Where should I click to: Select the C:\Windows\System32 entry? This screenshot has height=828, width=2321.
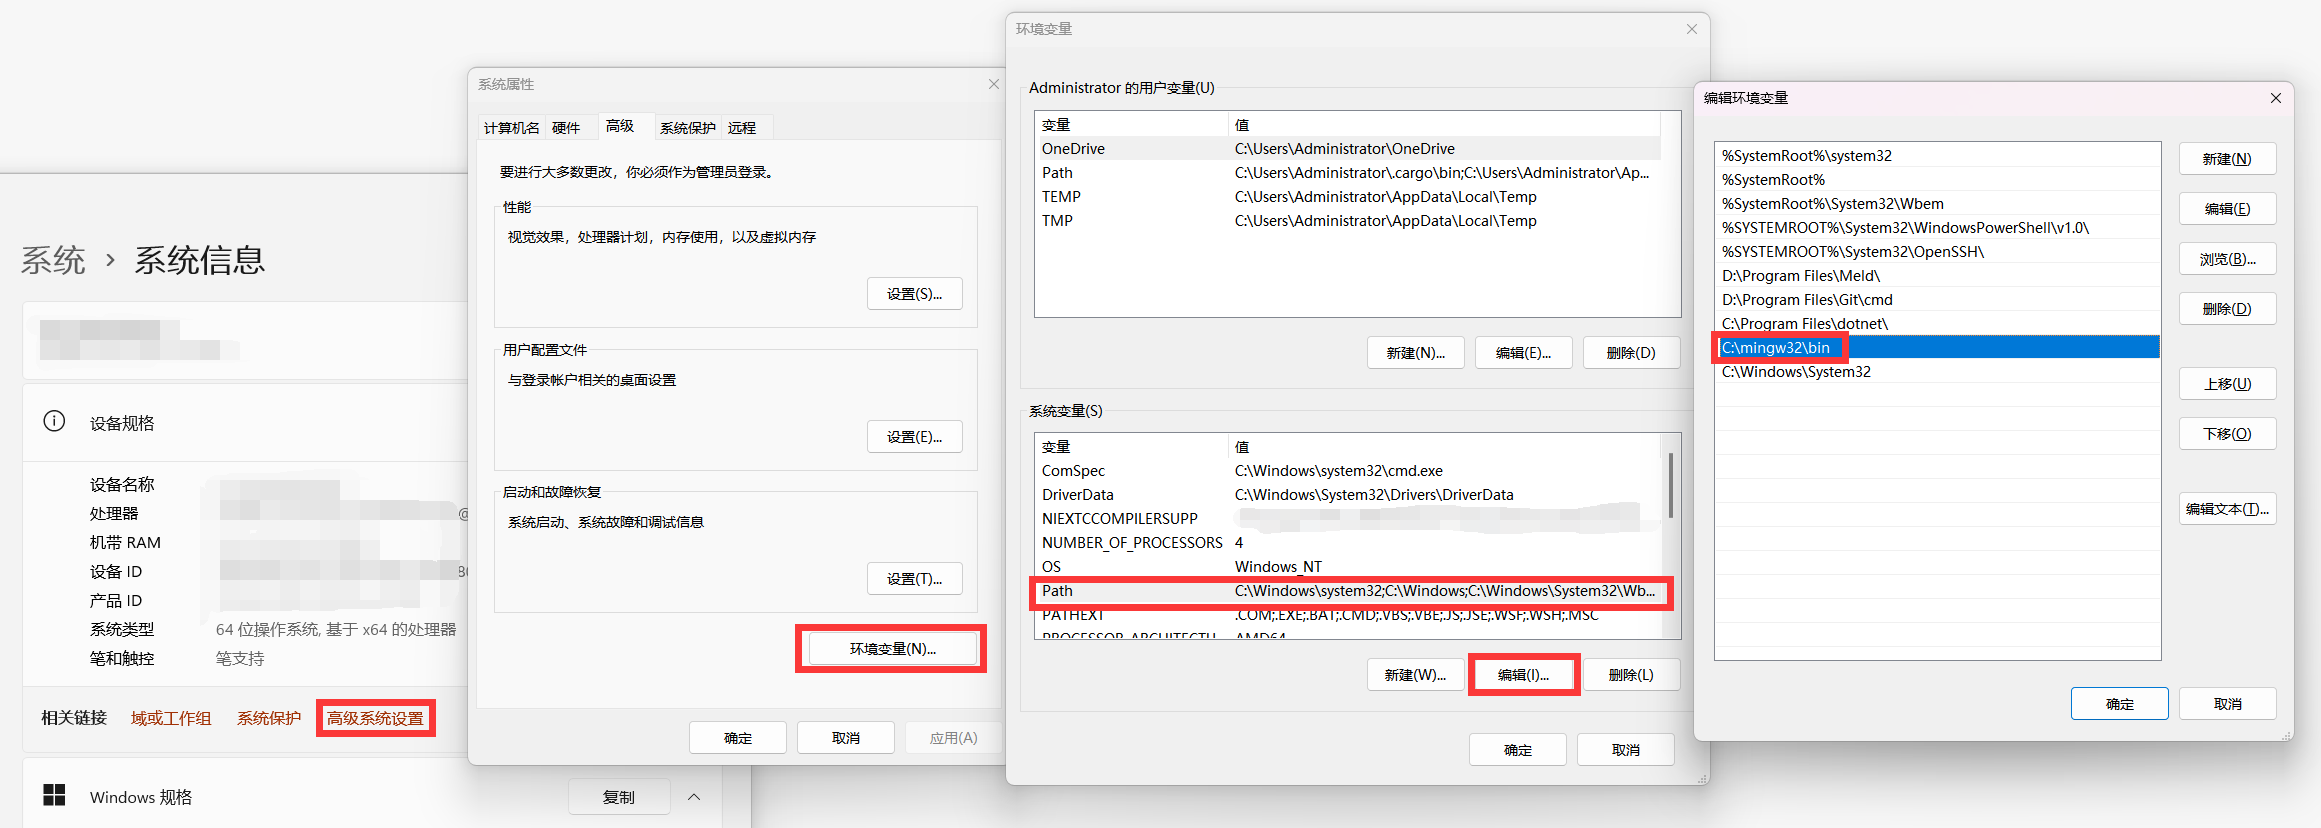coord(1938,372)
